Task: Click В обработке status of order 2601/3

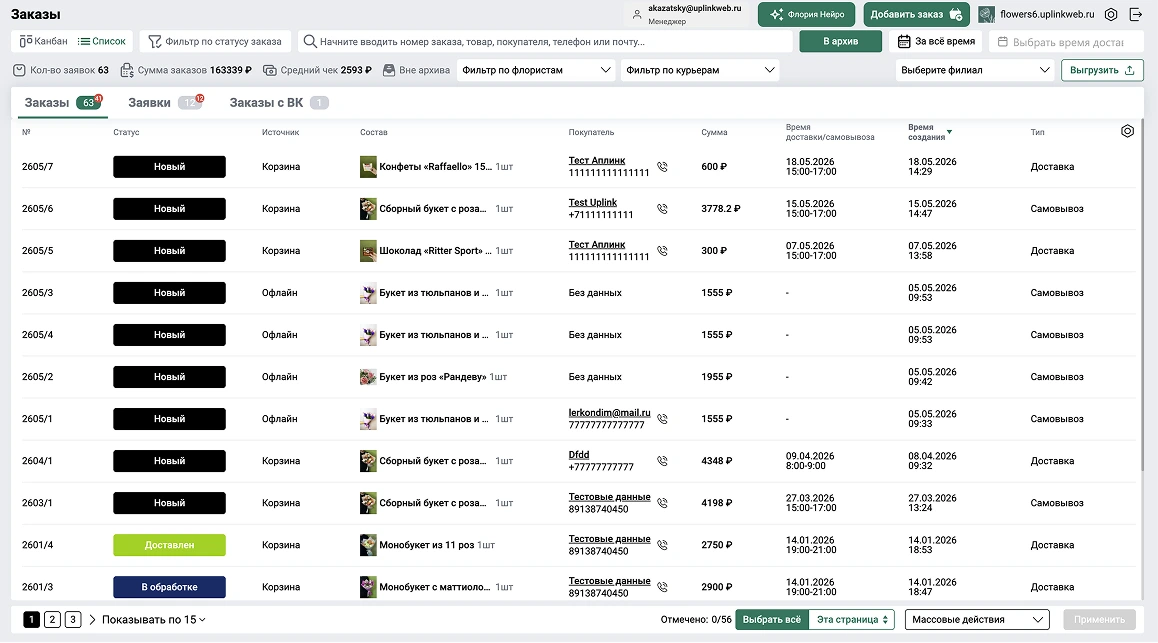Action: tap(169, 587)
